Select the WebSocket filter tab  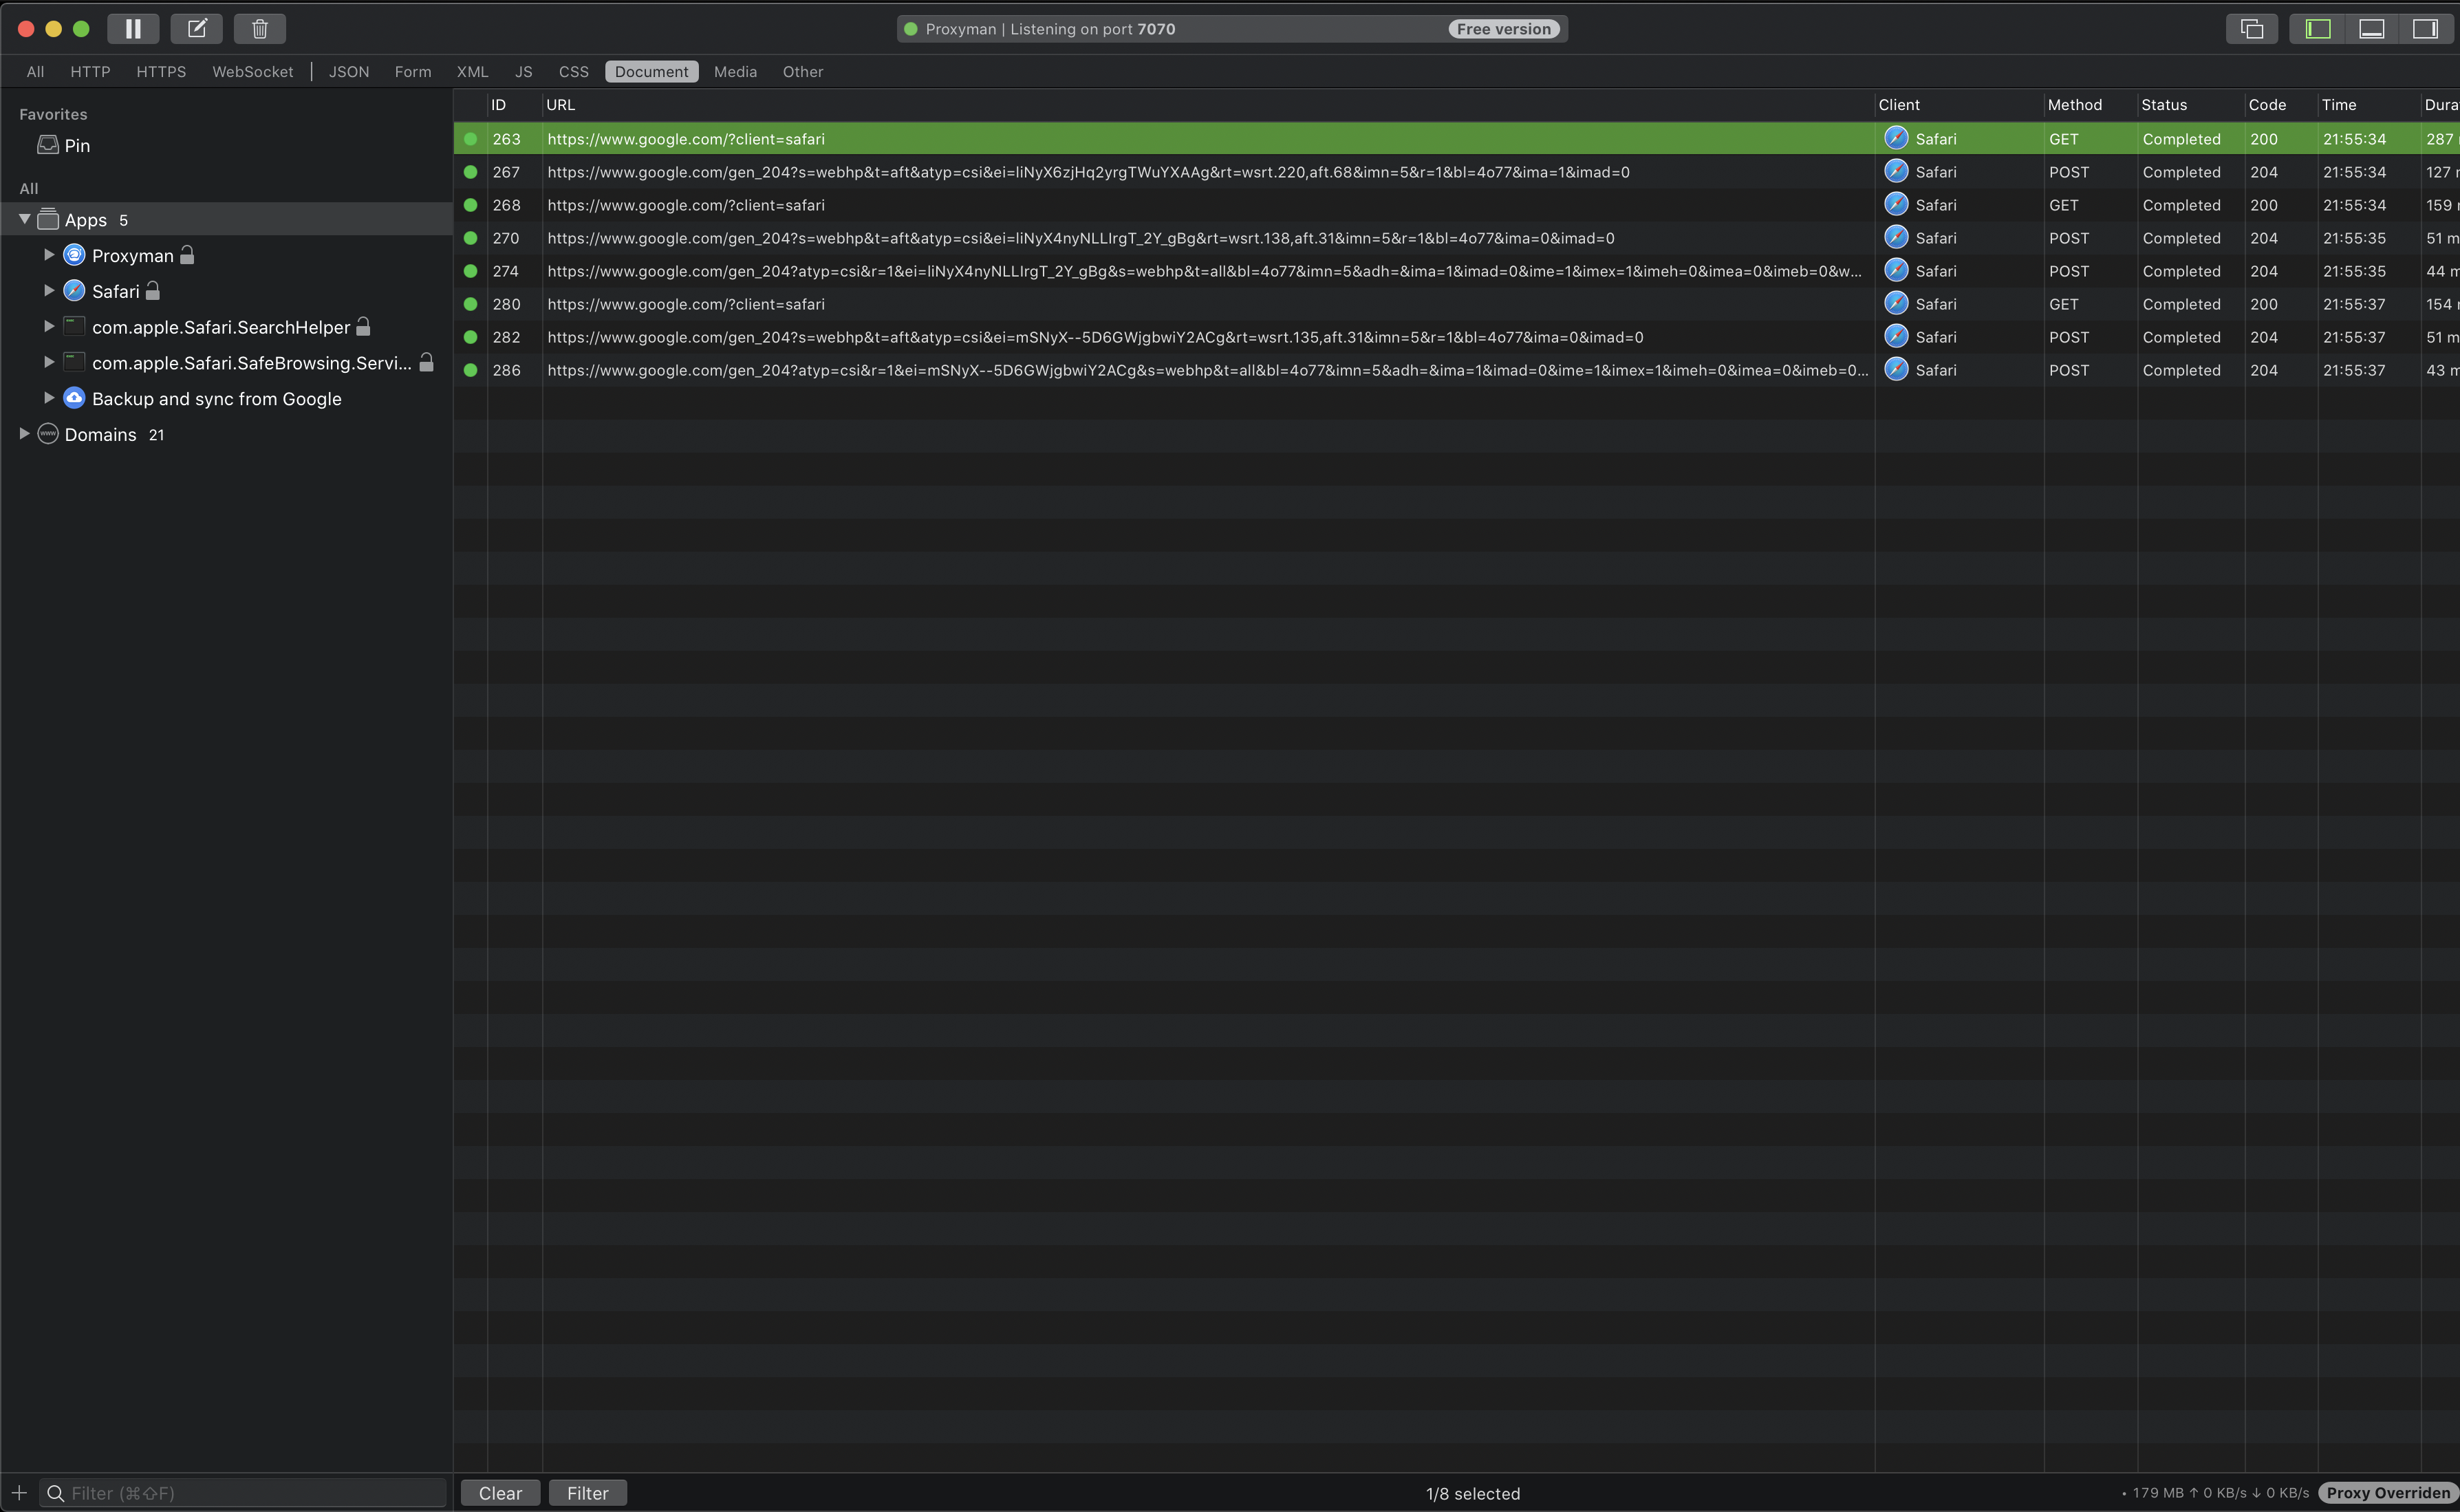click(252, 71)
